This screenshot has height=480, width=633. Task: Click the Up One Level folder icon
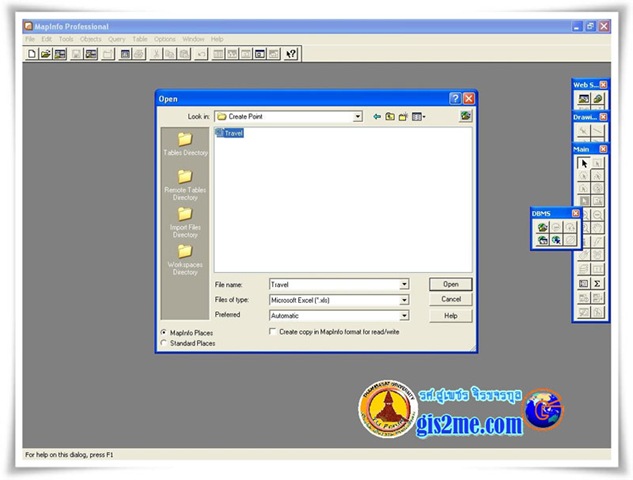pos(390,117)
